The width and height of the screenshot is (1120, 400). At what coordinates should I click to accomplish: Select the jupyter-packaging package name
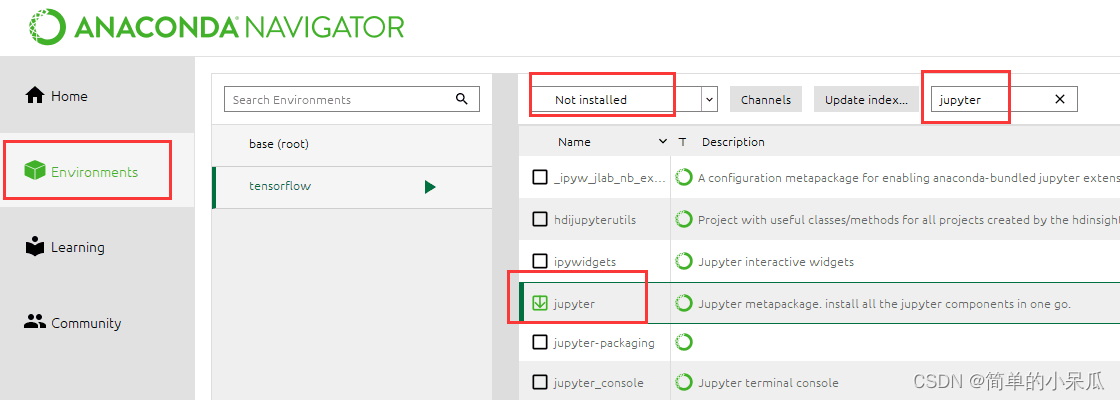click(x=604, y=343)
